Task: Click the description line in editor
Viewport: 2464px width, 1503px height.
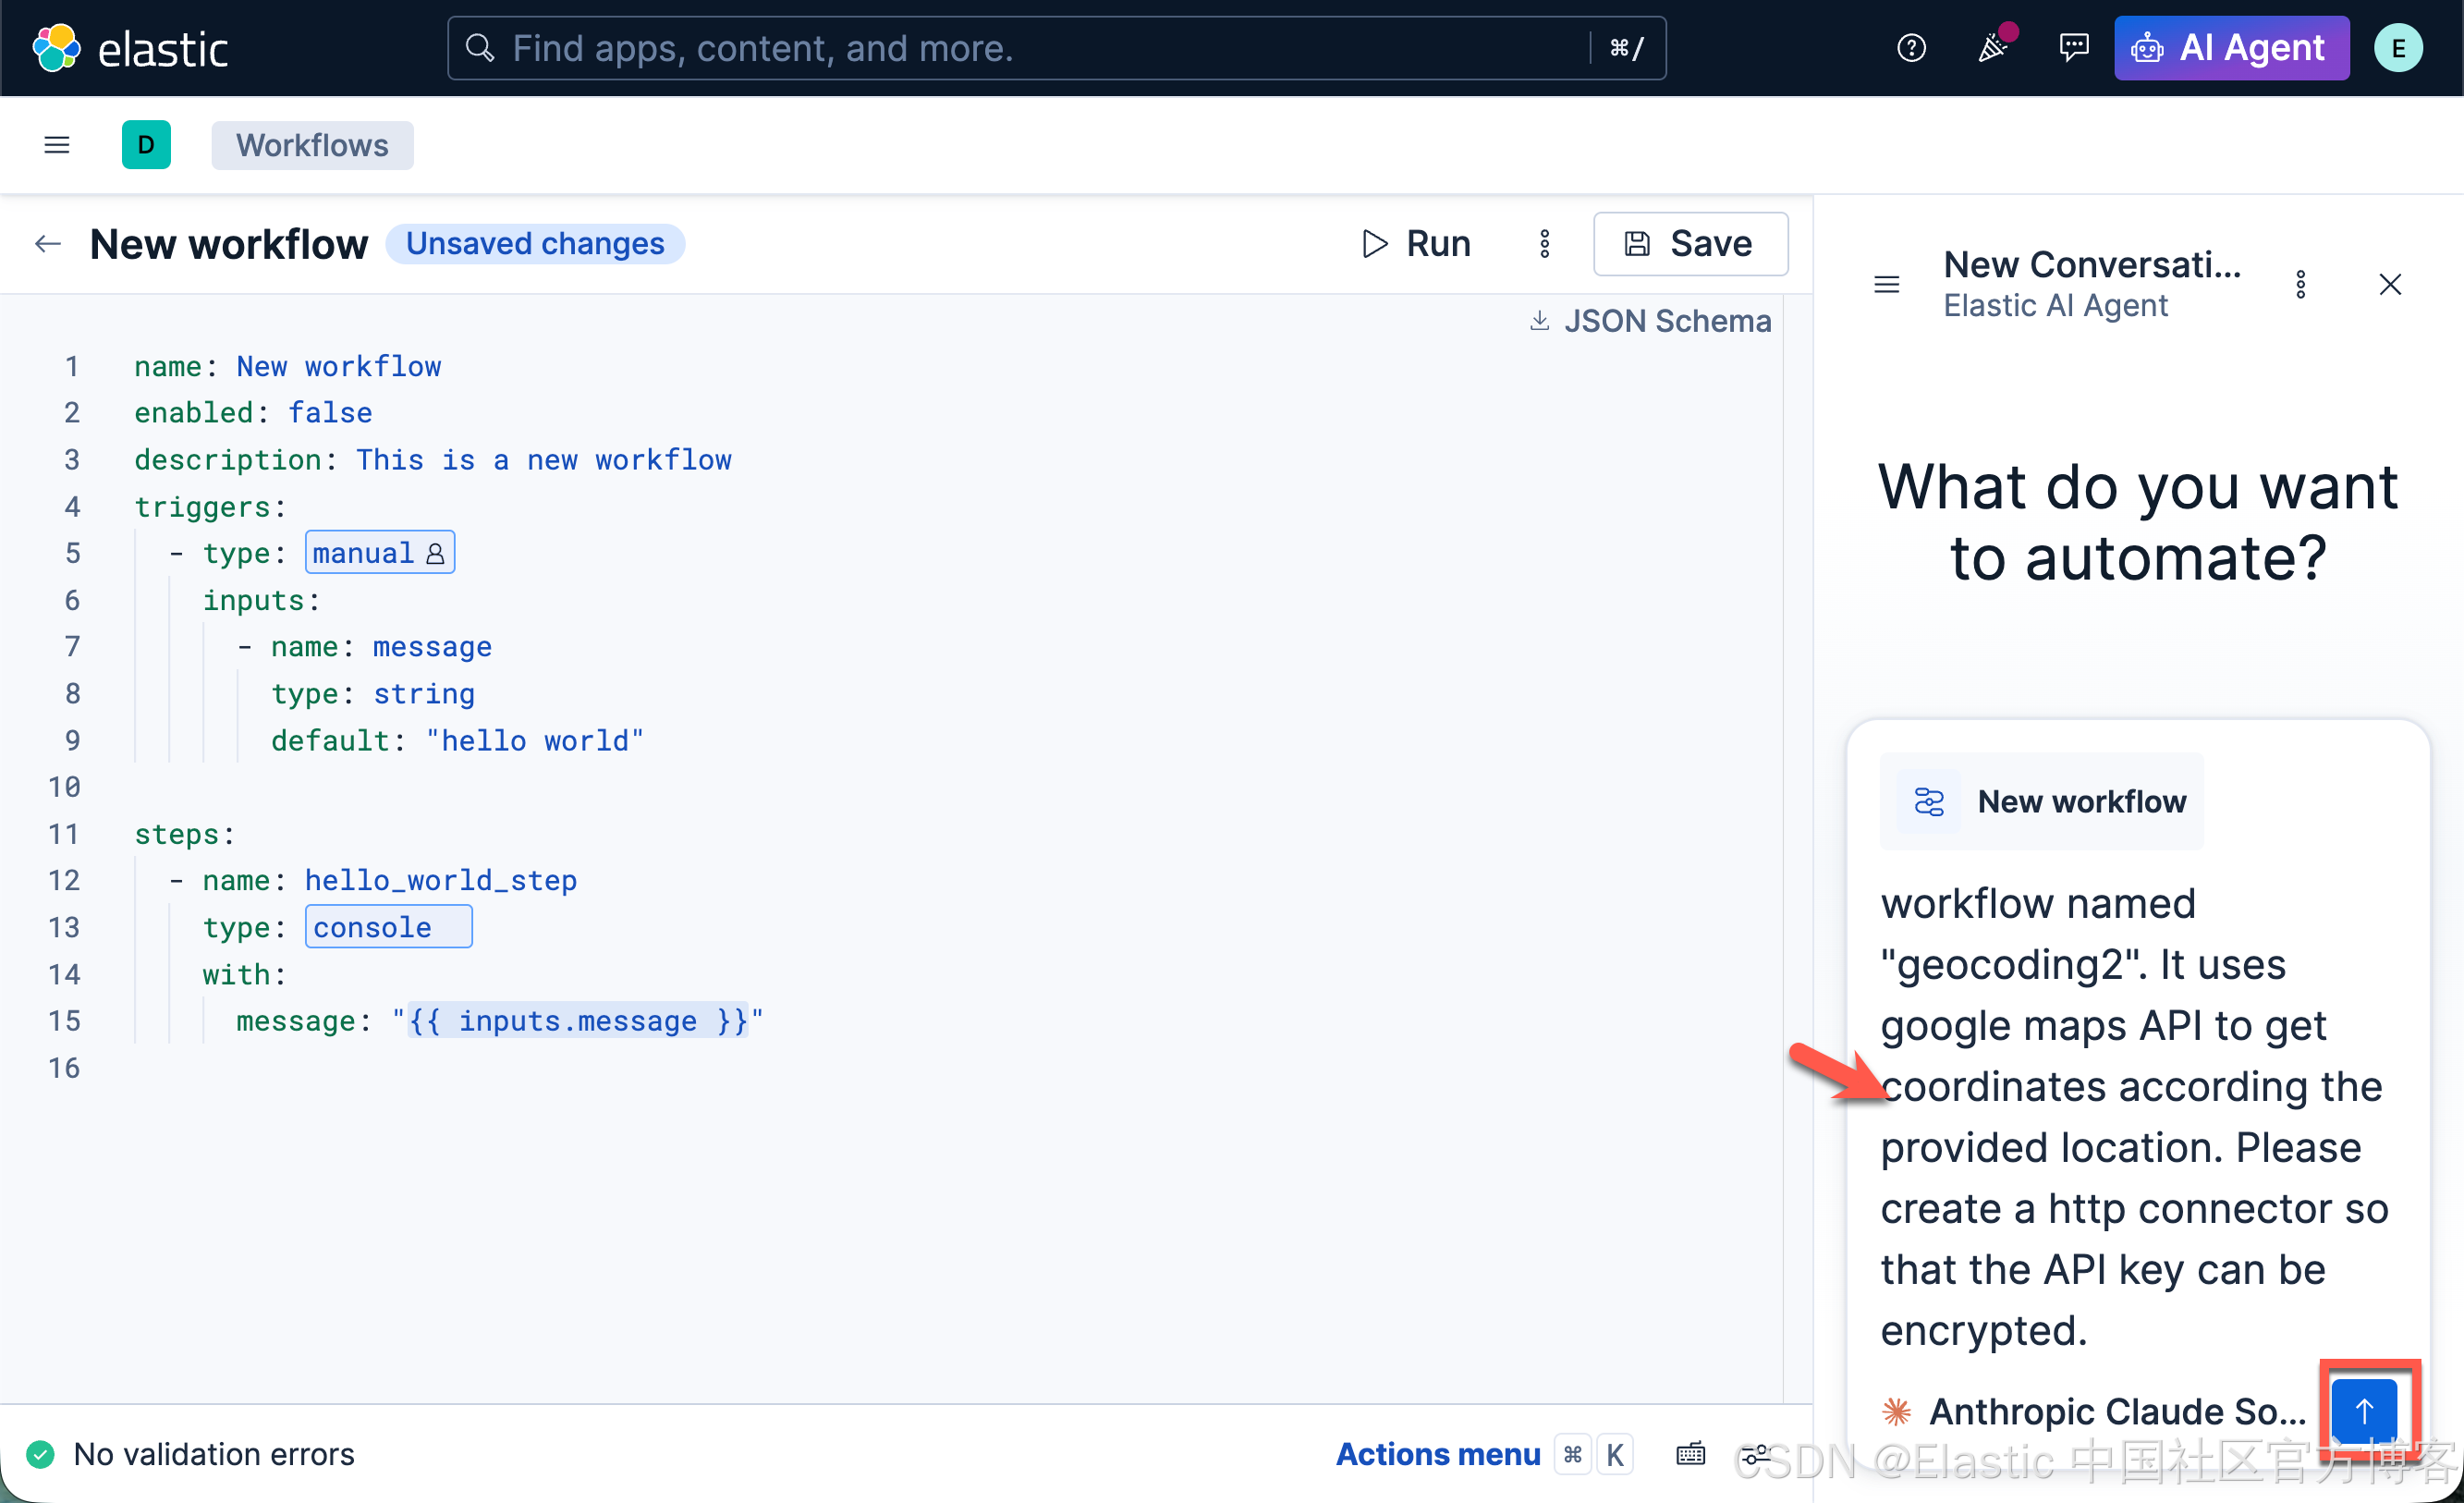Action: pyautogui.click(x=433, y=459)
